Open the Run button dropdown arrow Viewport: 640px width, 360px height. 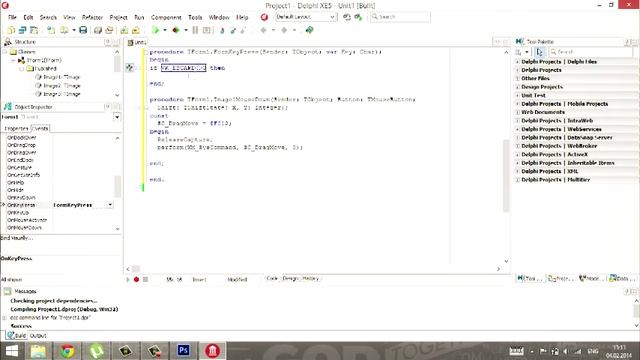(x=165, y=30)
